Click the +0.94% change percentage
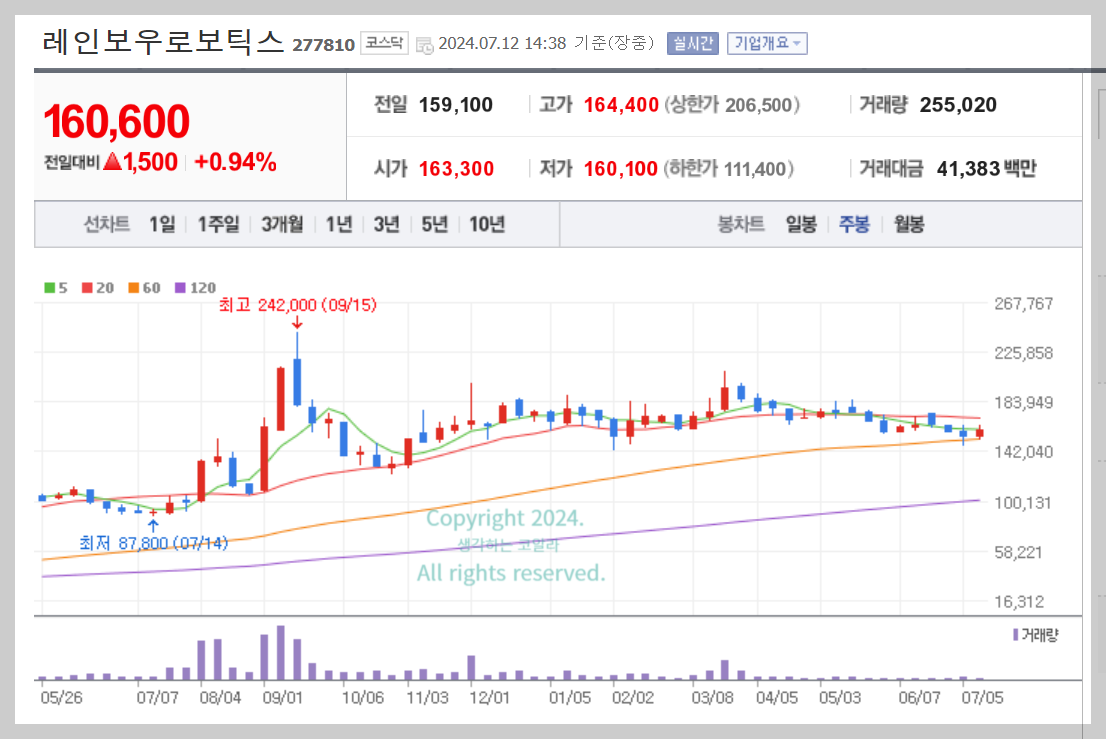 coord(235,162)
